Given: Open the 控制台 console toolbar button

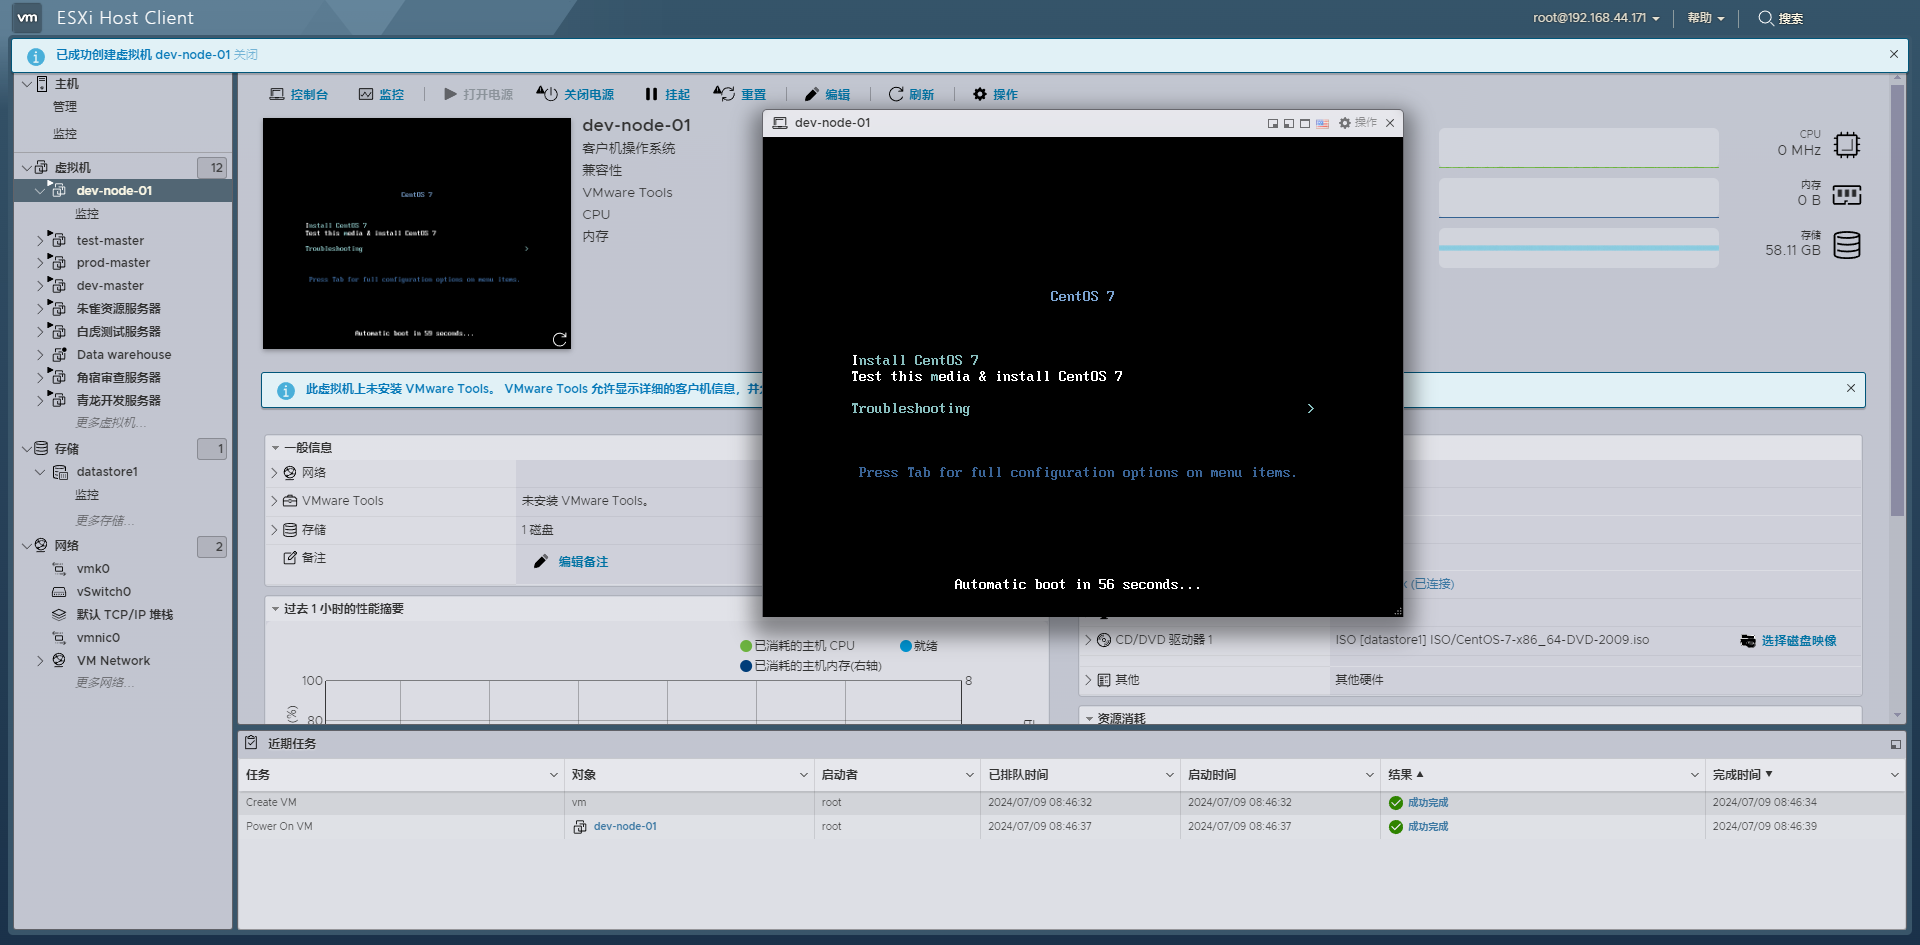Looking at the screenshot, I should point(299,94).
